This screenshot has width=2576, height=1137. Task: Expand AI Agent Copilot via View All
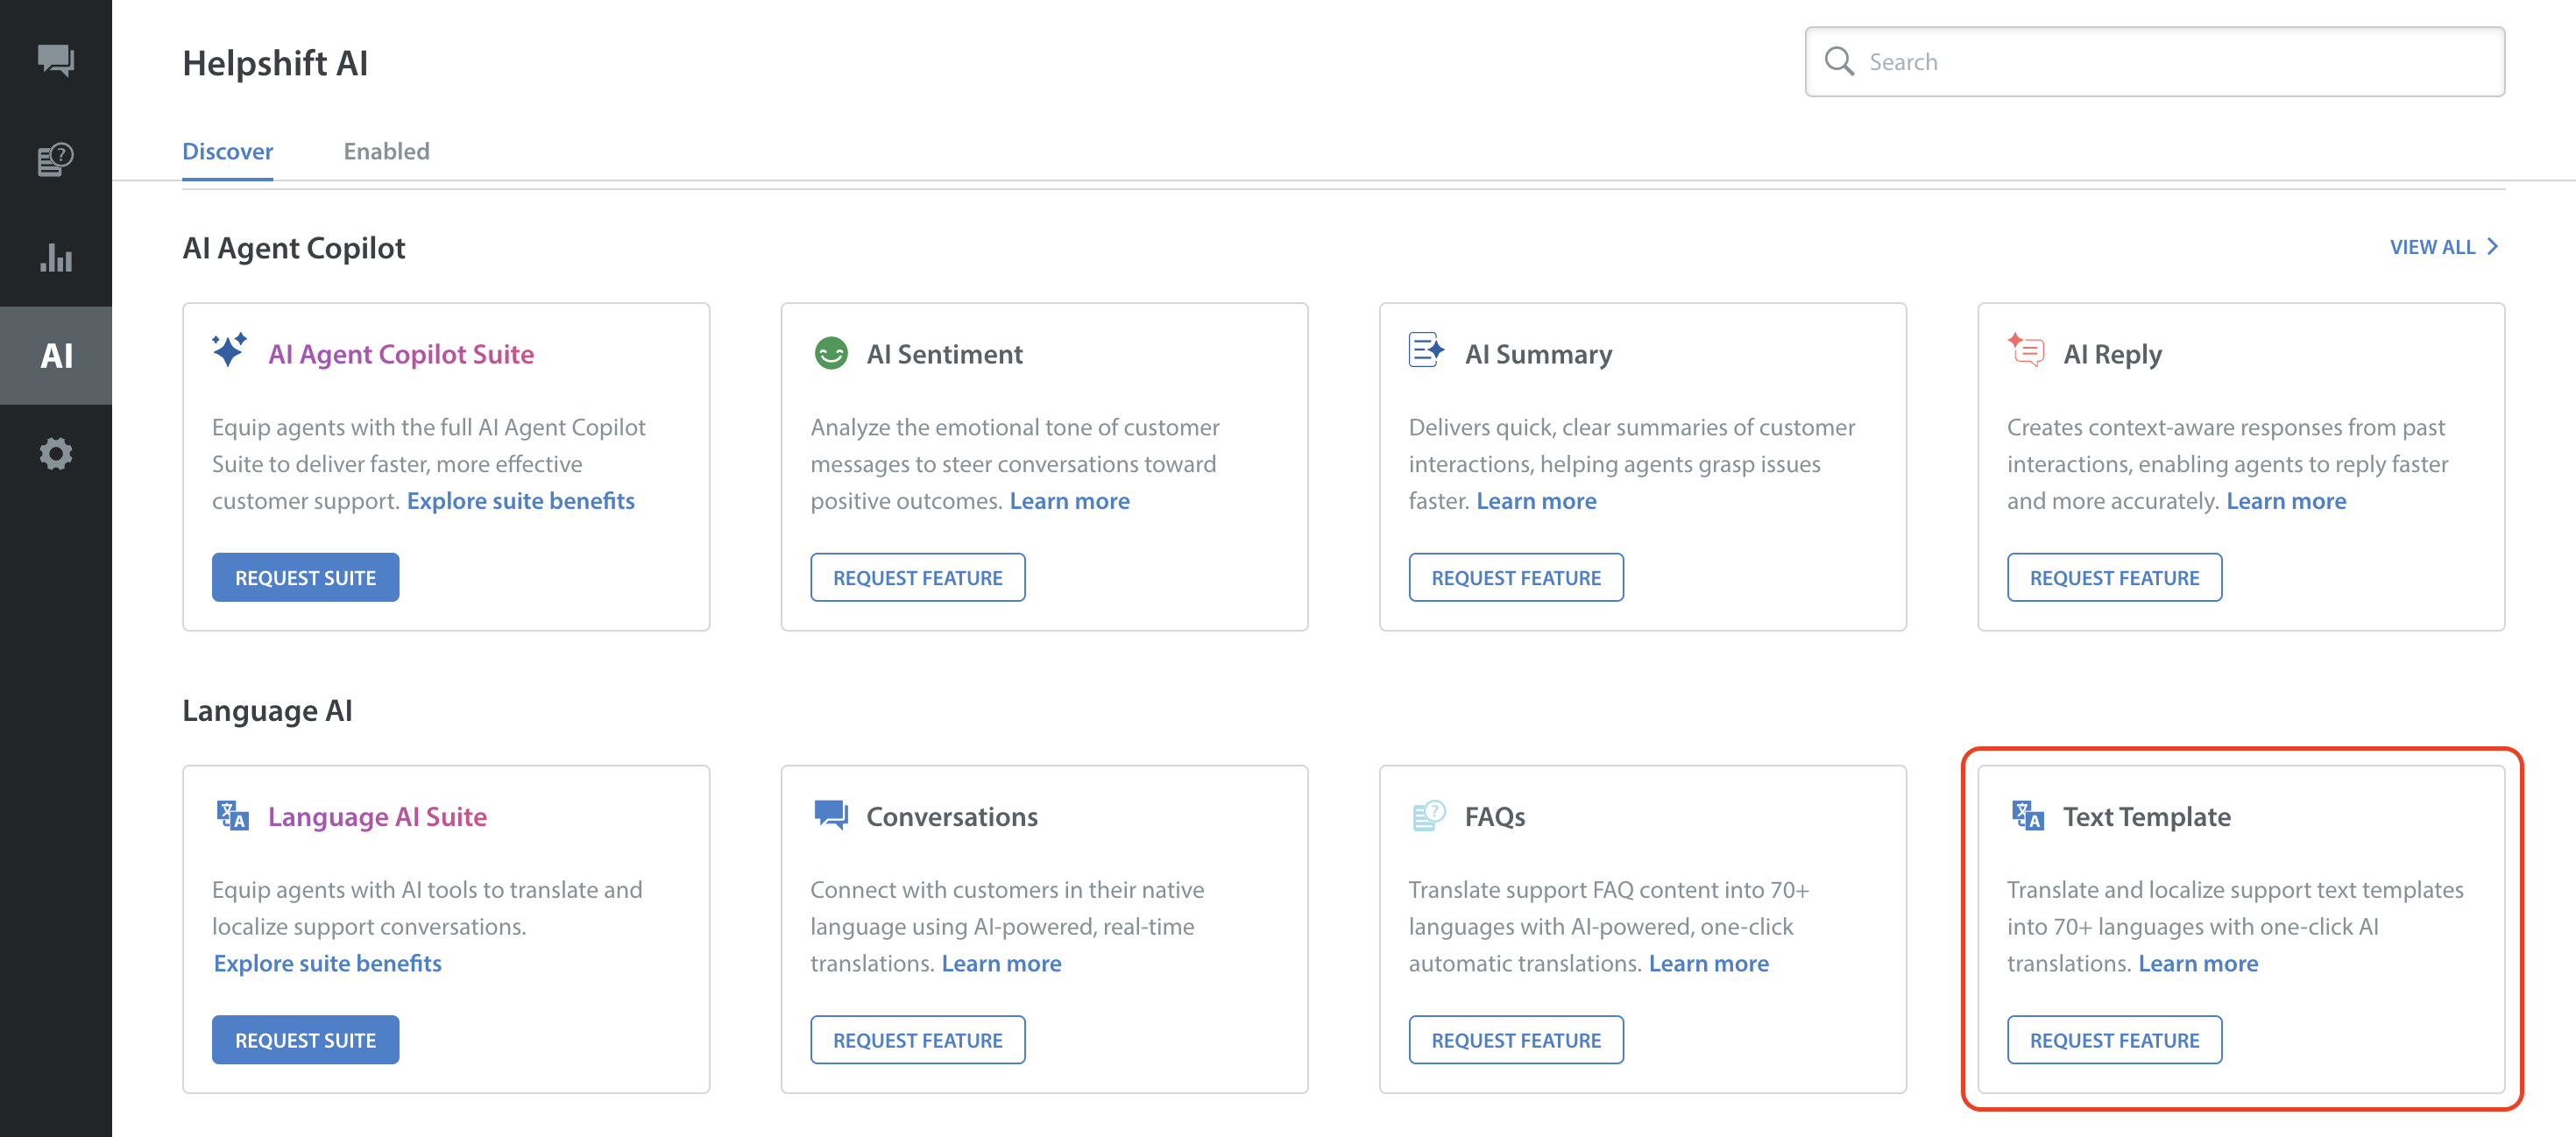point(2443,247)
